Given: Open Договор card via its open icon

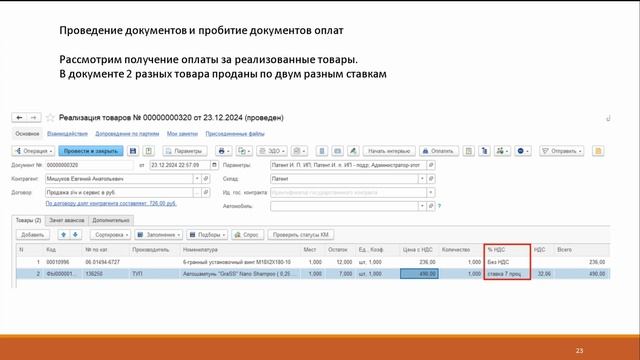Looking at the screenshot, I should tap(206, 192).
